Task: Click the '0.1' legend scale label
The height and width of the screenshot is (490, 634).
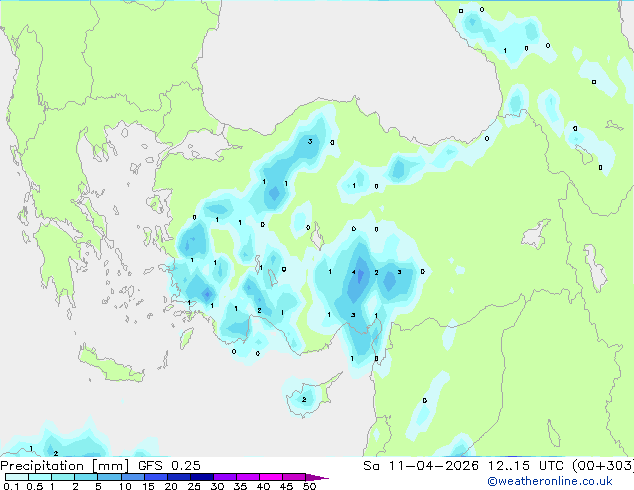Action: 11,486
